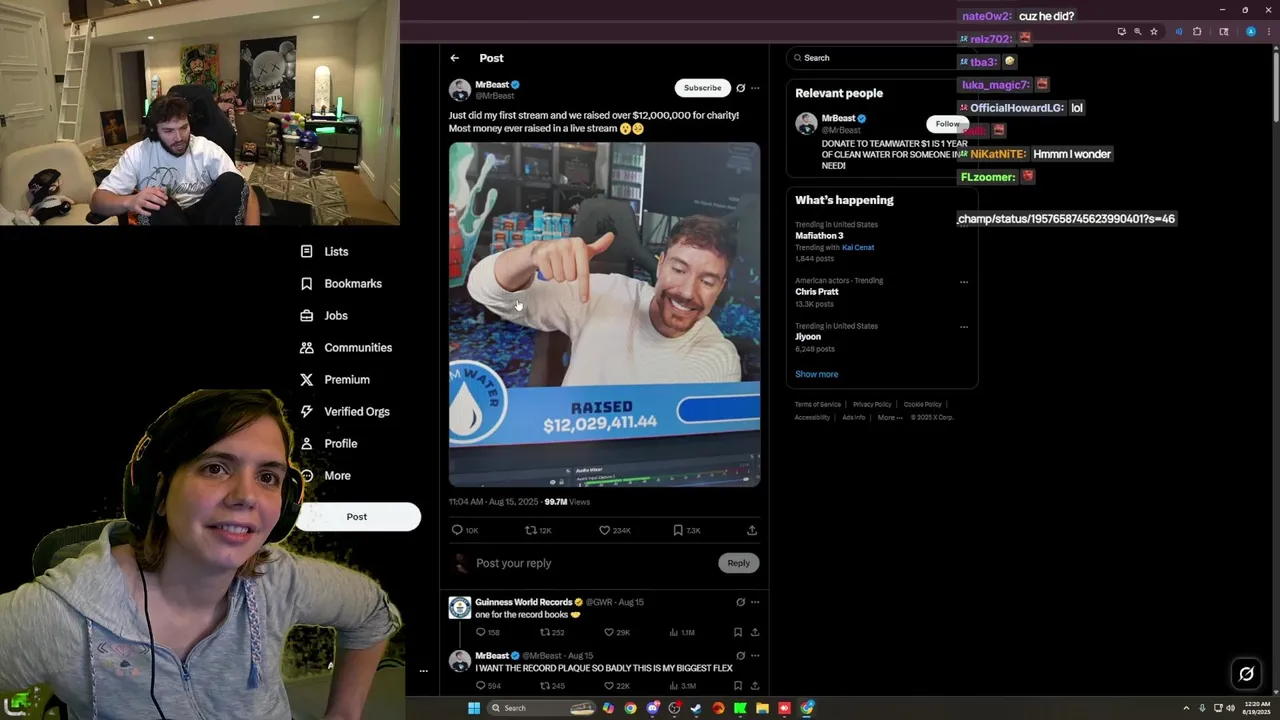
Task: Open more options for Chris Pratt trend
Action: click(x=964, y=282)
